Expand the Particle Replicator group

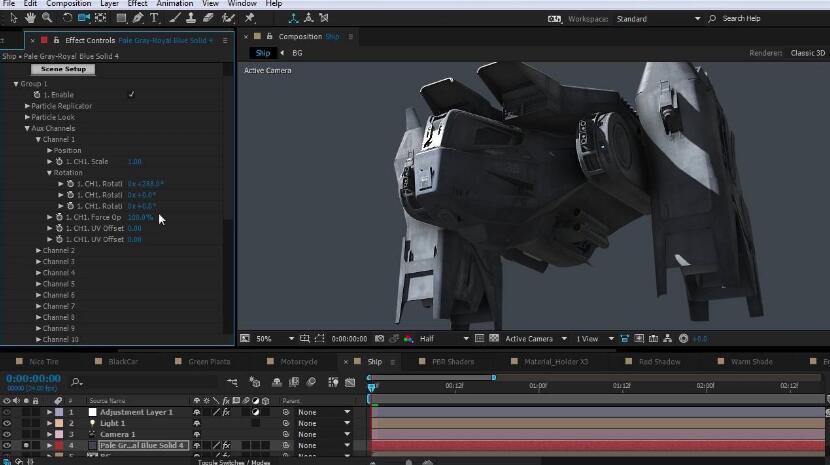[x=27, y=106]
